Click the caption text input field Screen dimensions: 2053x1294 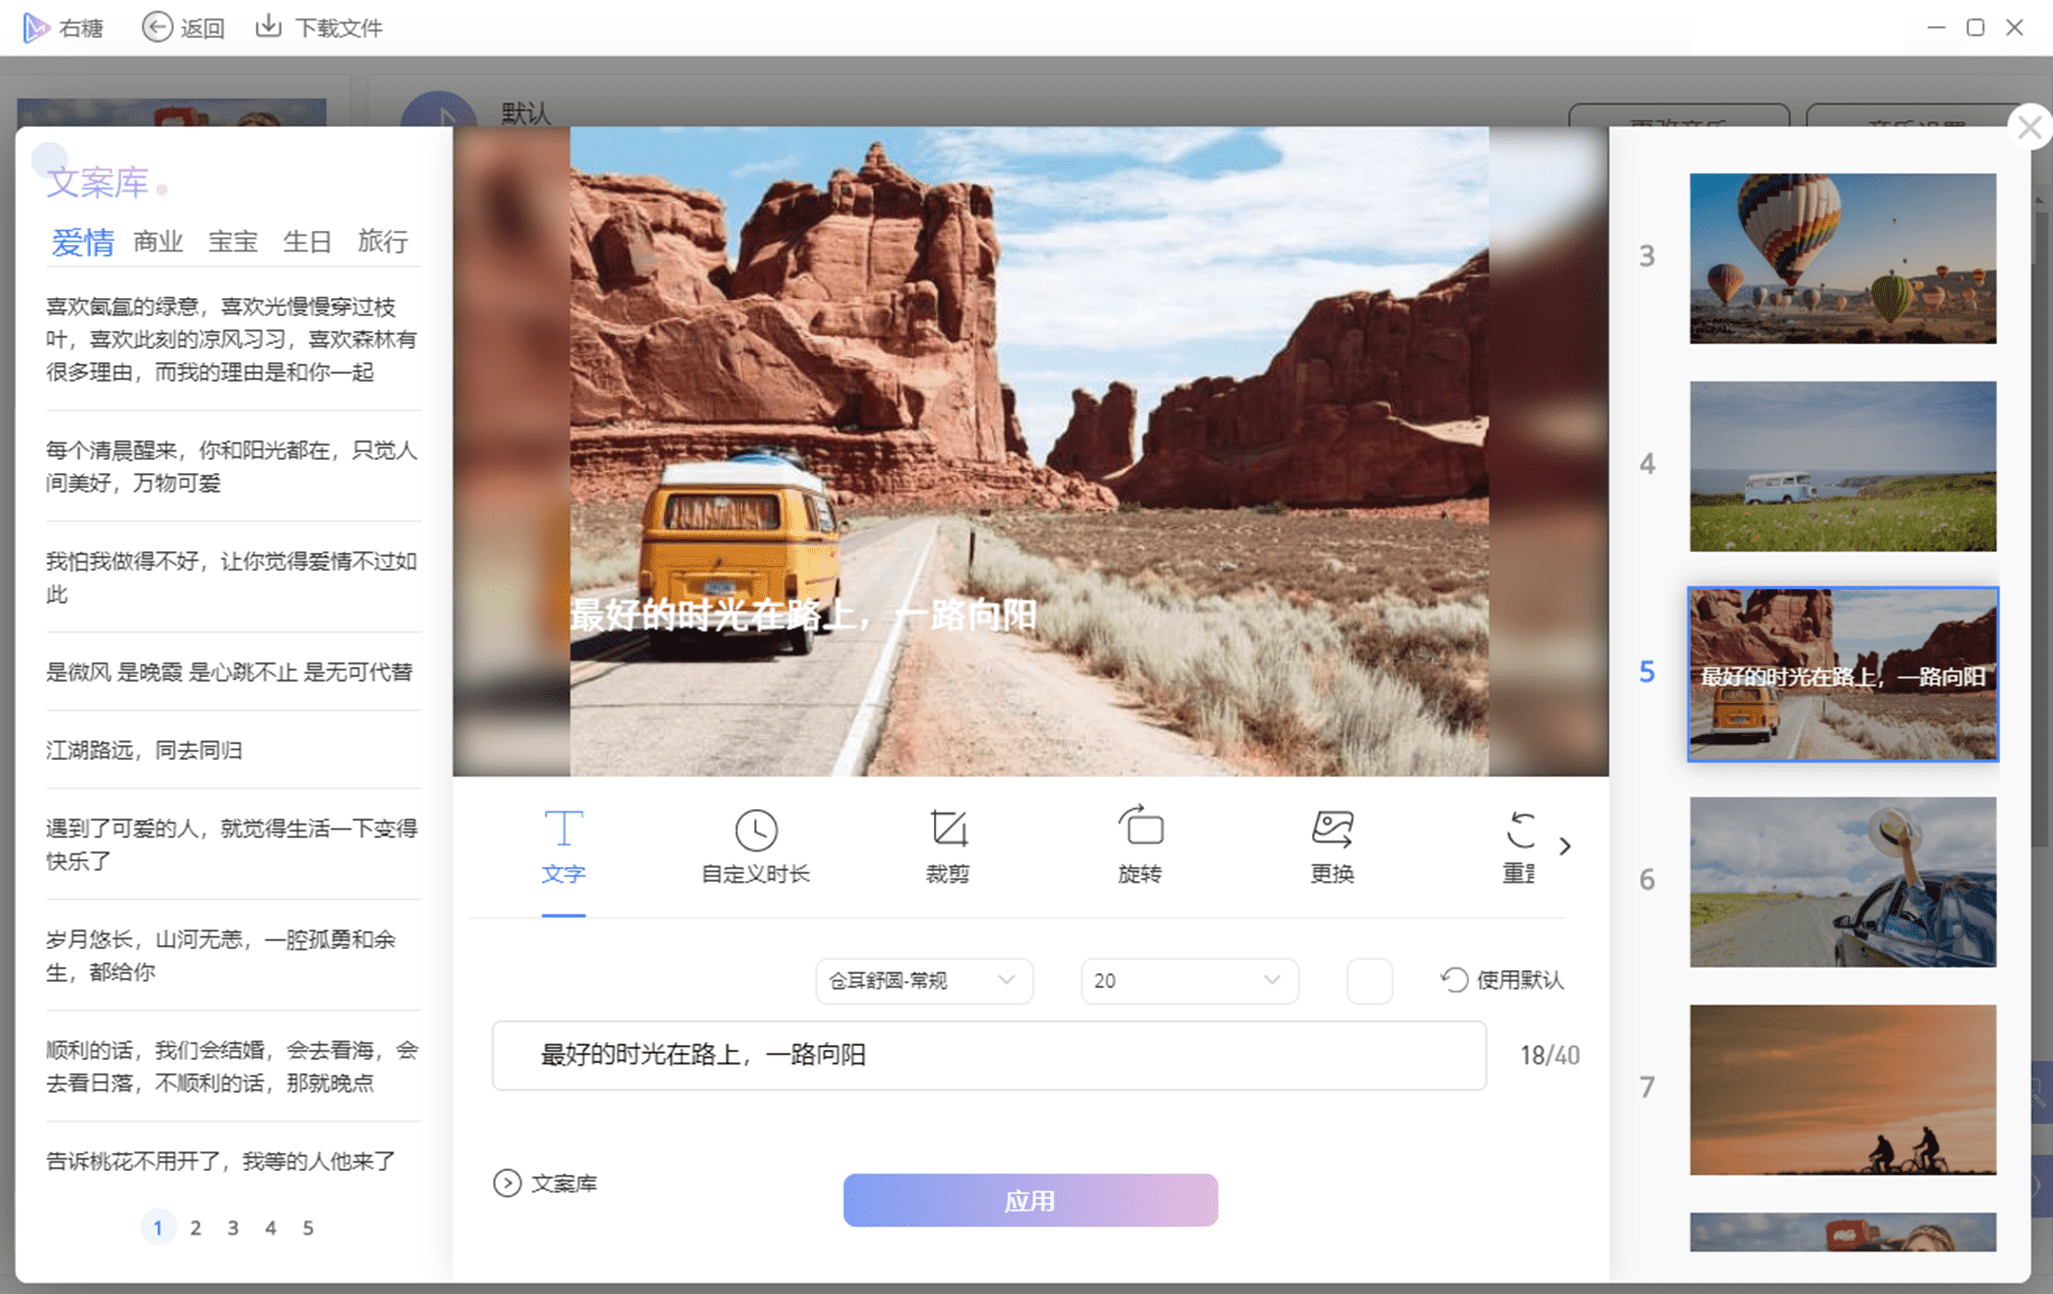tap(989, 1055)
